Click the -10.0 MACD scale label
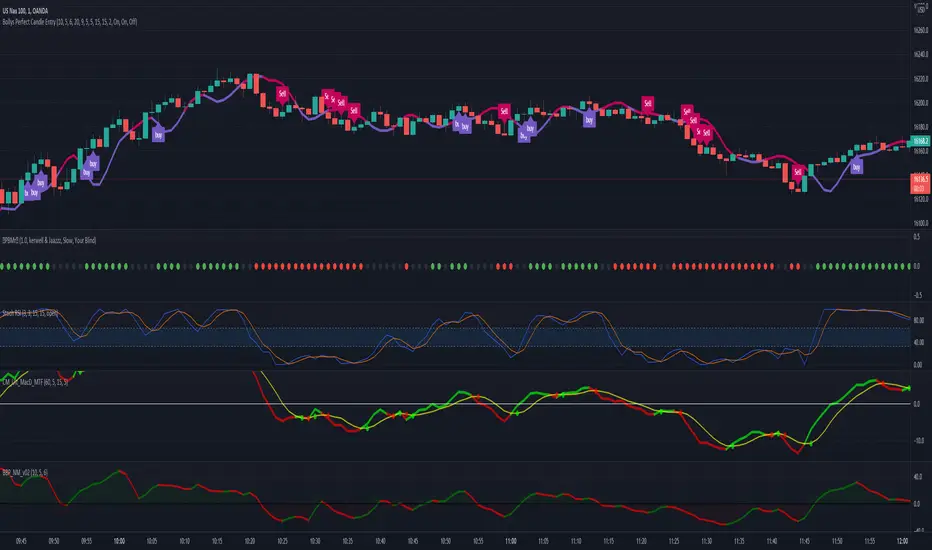932x550 pixels. pos(918,441)
